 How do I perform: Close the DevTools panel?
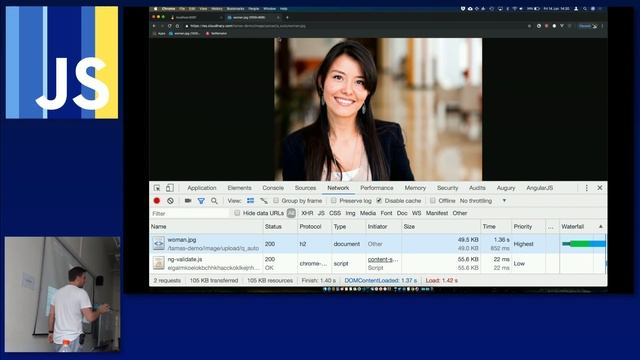[x=600, y=188]
